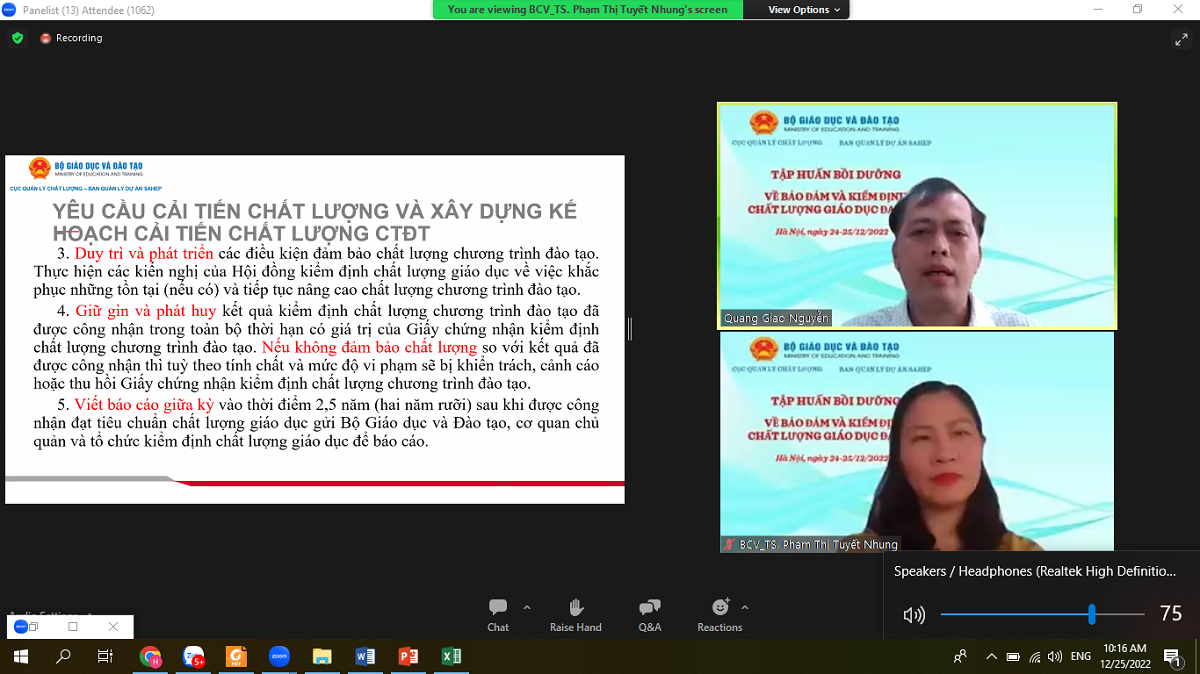1200x674 pixels.
Task: Open PowerPoint from the taskbar
Action: (x=408, y=656)
